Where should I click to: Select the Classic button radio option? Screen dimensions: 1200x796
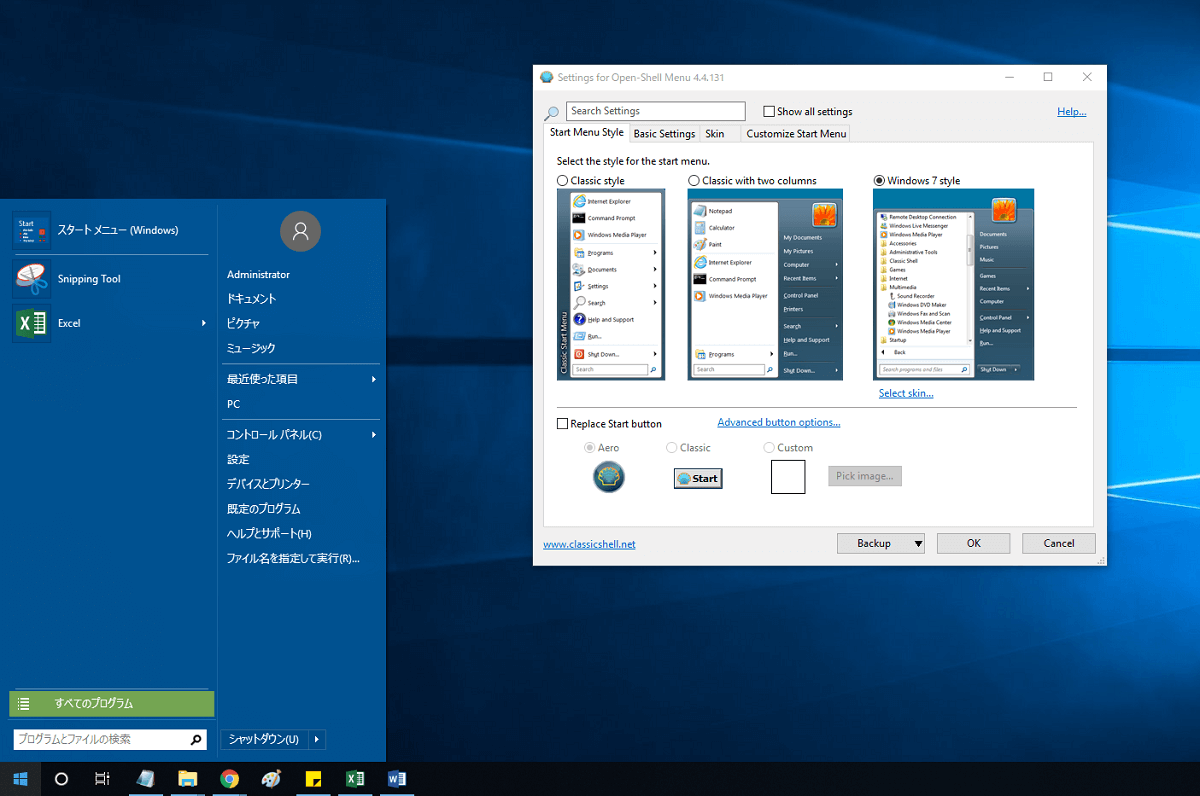pos(671,448)
